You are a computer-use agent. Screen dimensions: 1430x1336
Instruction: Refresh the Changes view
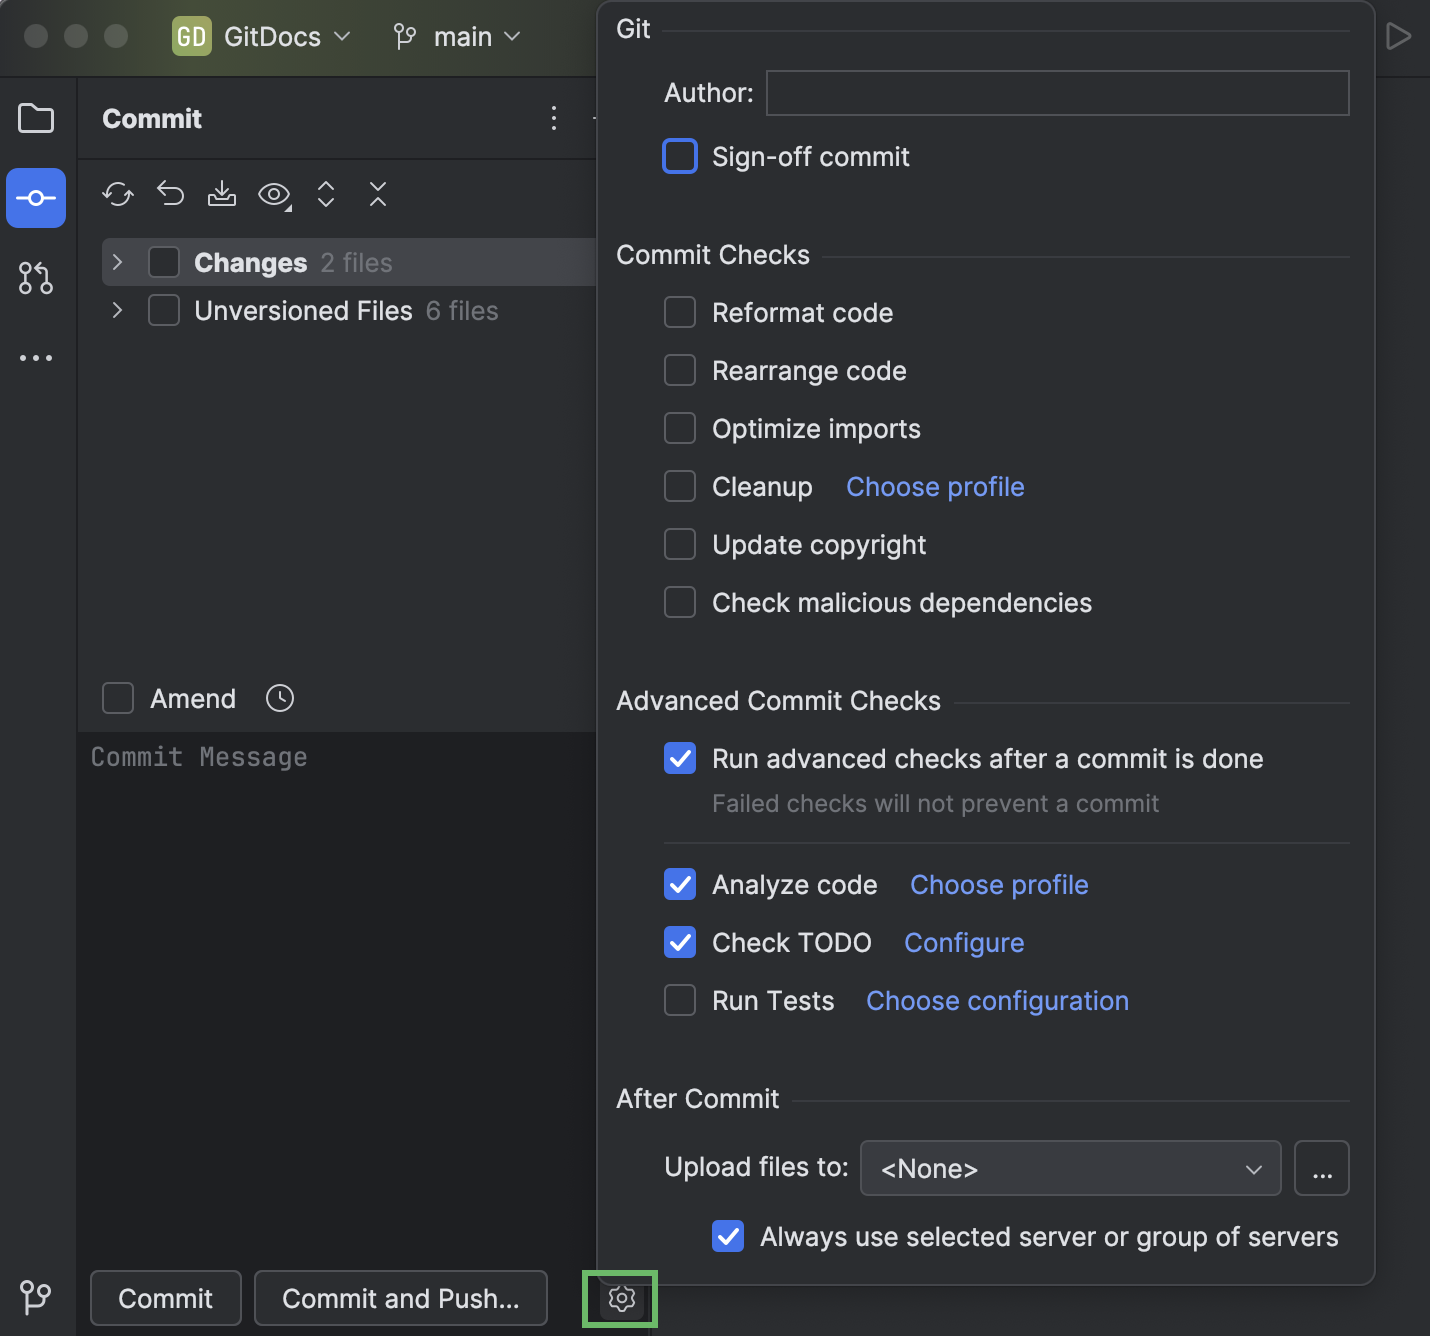click(x=117, y=195)
